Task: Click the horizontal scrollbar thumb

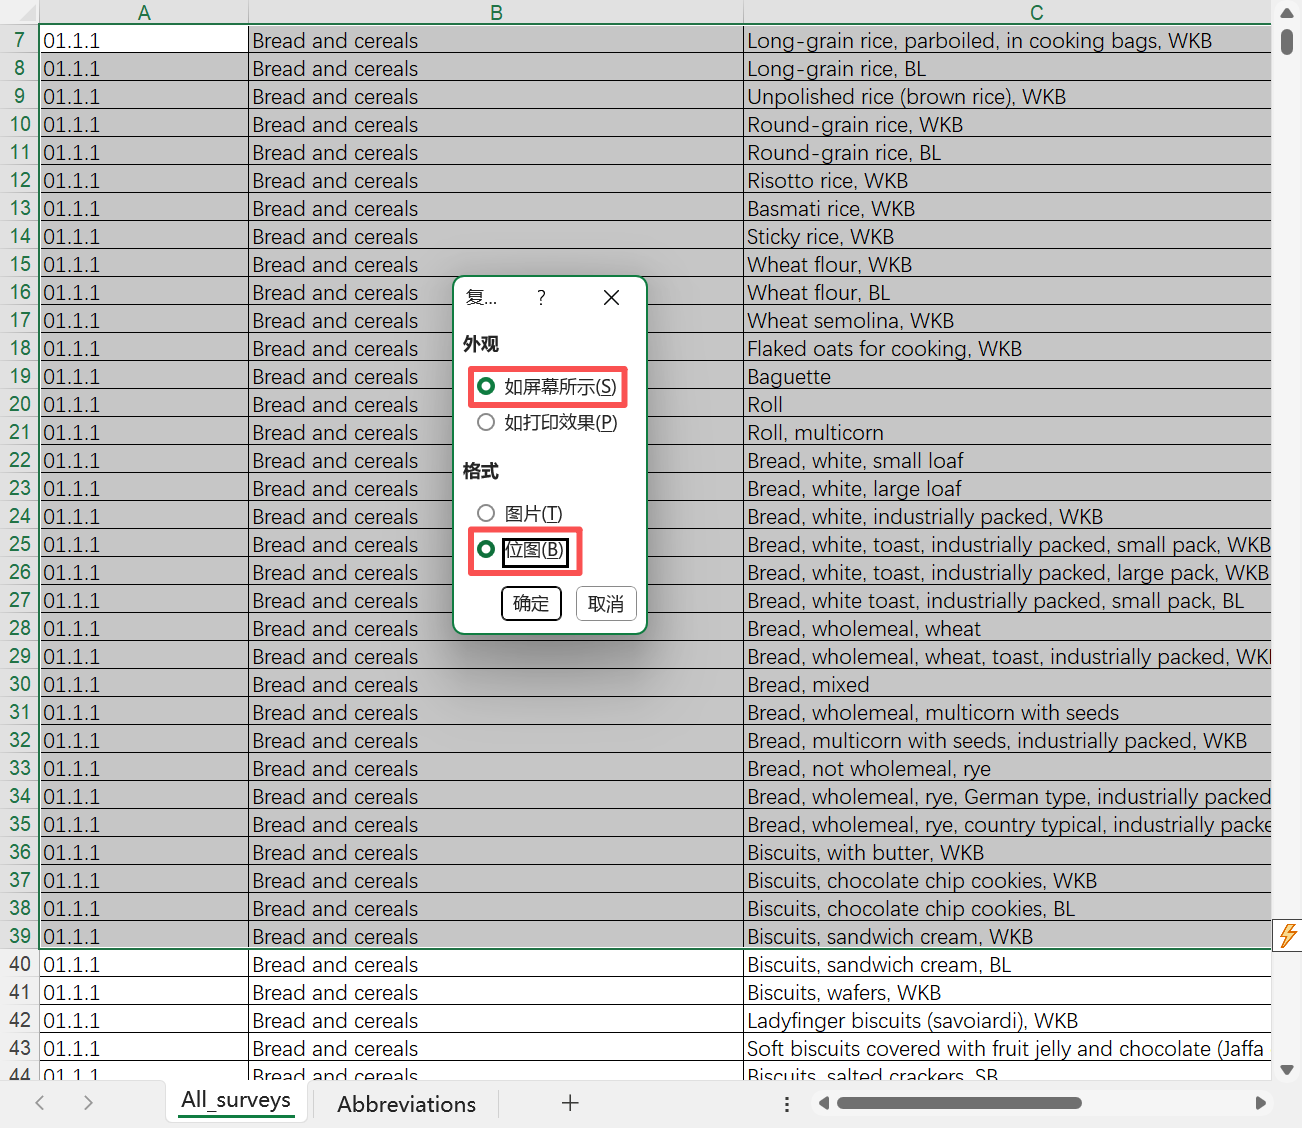Action: (x=959, y=1103)
